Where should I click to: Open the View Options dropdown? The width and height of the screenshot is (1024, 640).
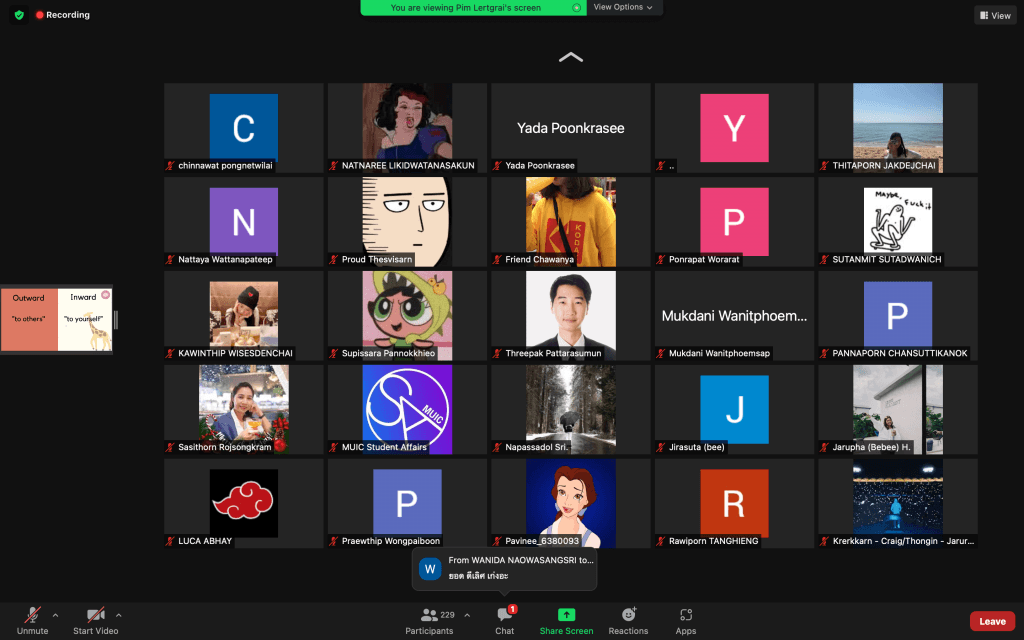pos(623,7)
